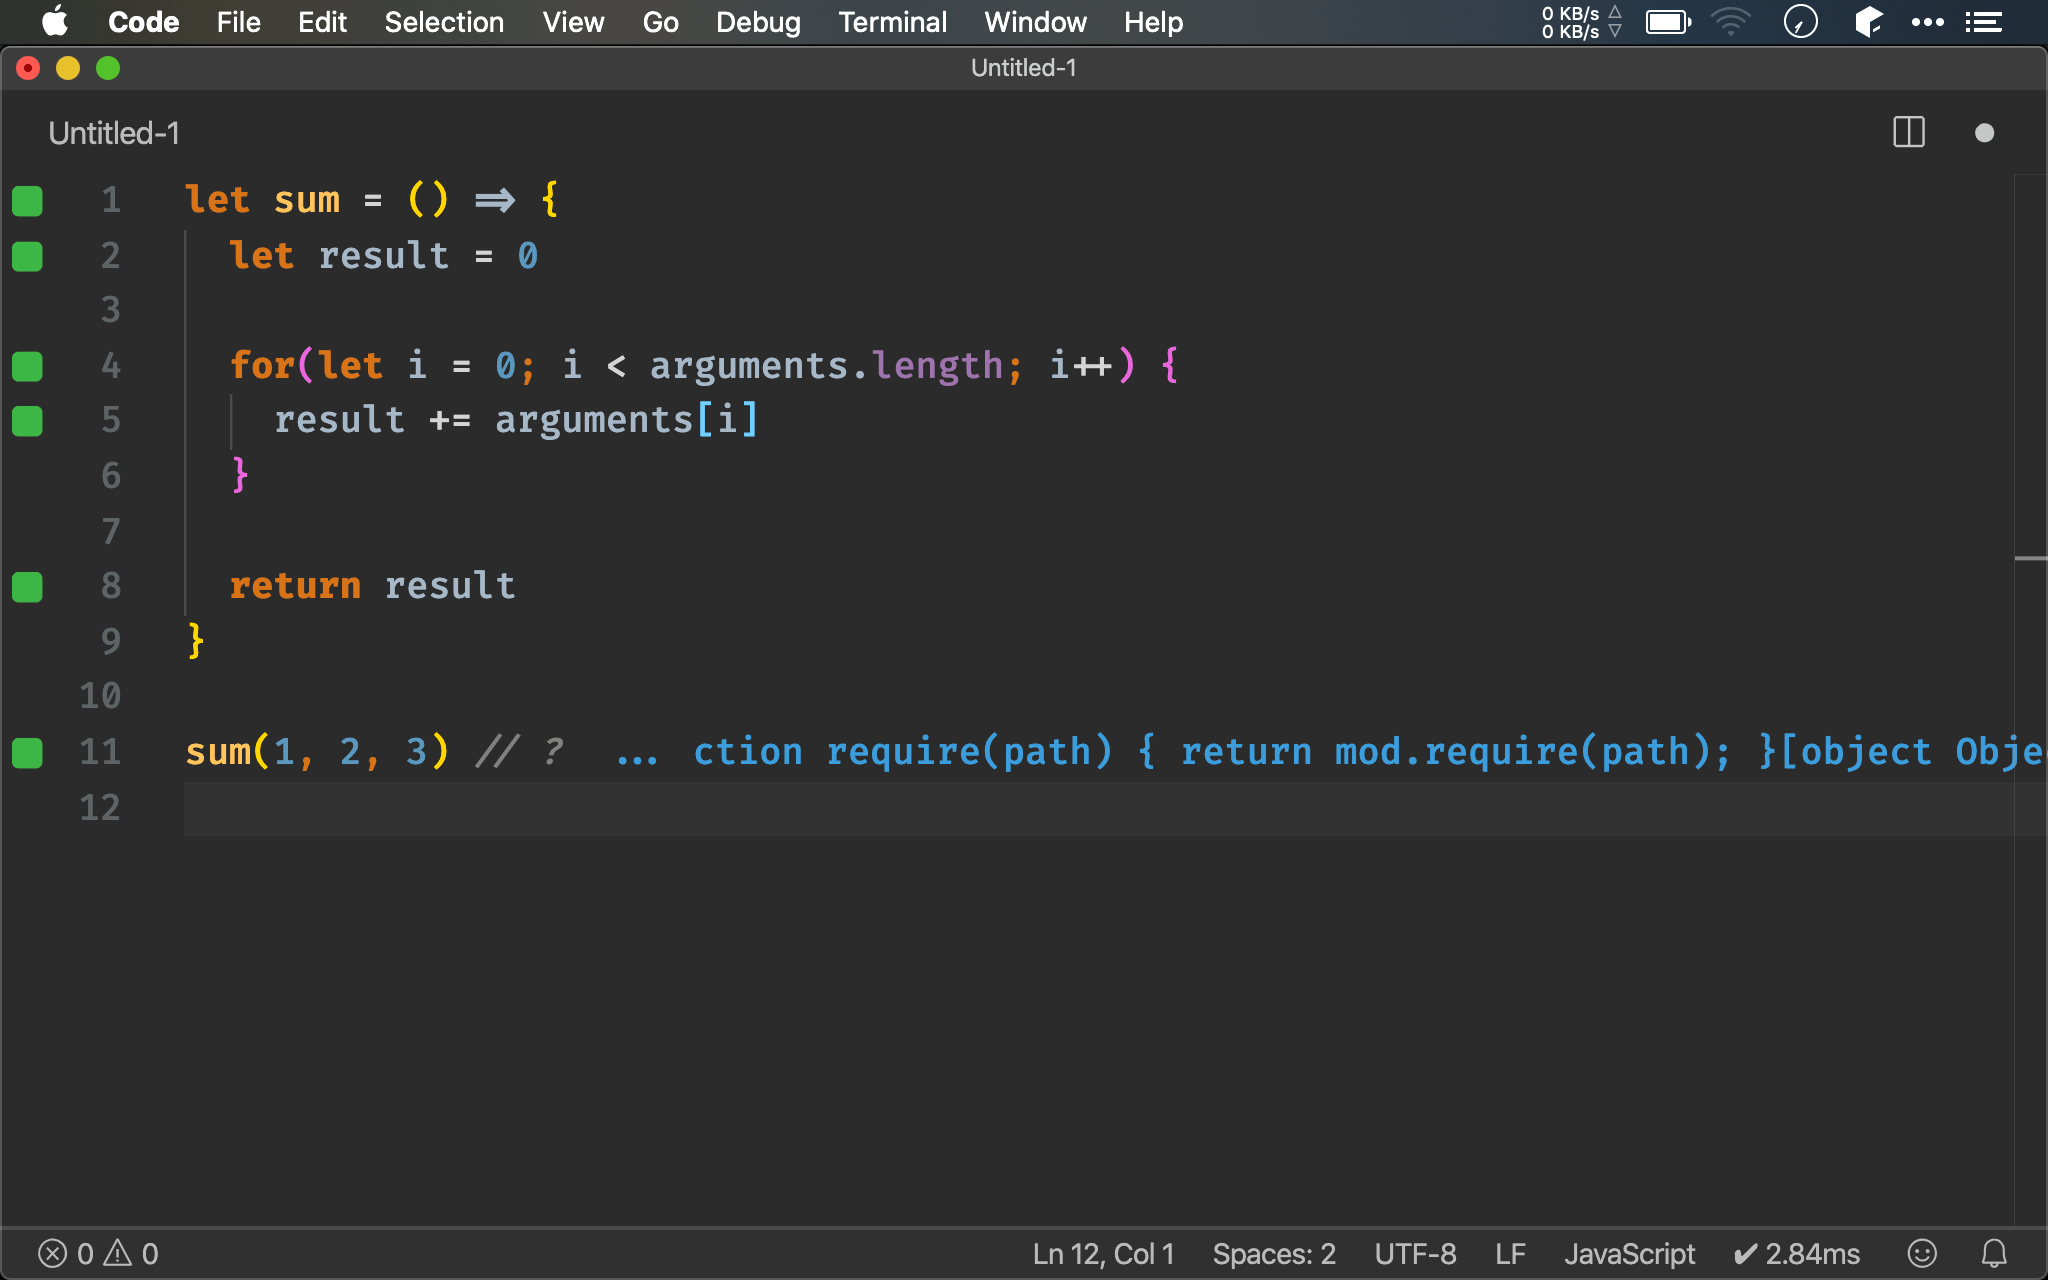Click the warnings triangle icon in status bar
The width and height of the screenshot is (2048, 1280).
(118, 1253)
